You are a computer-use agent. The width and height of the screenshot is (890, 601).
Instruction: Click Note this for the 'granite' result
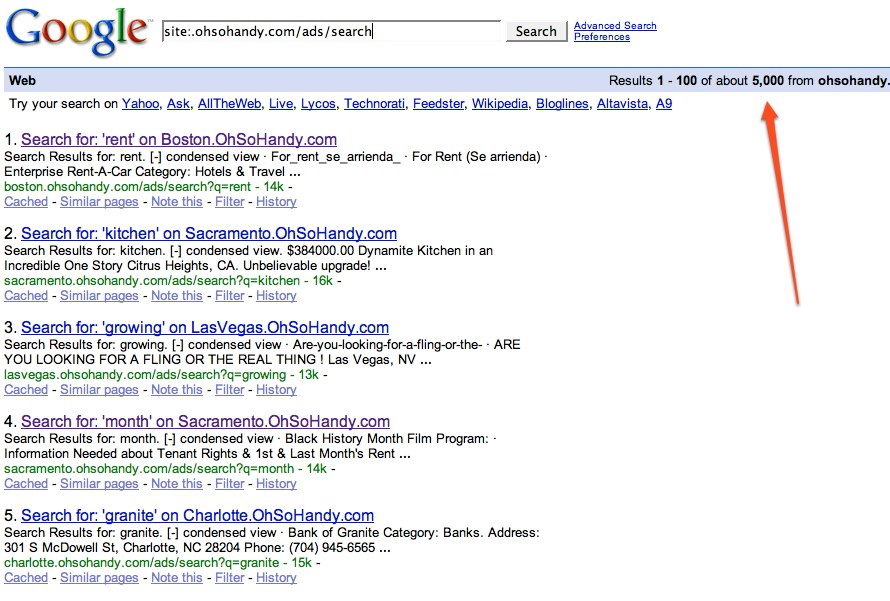click(177, 578)
